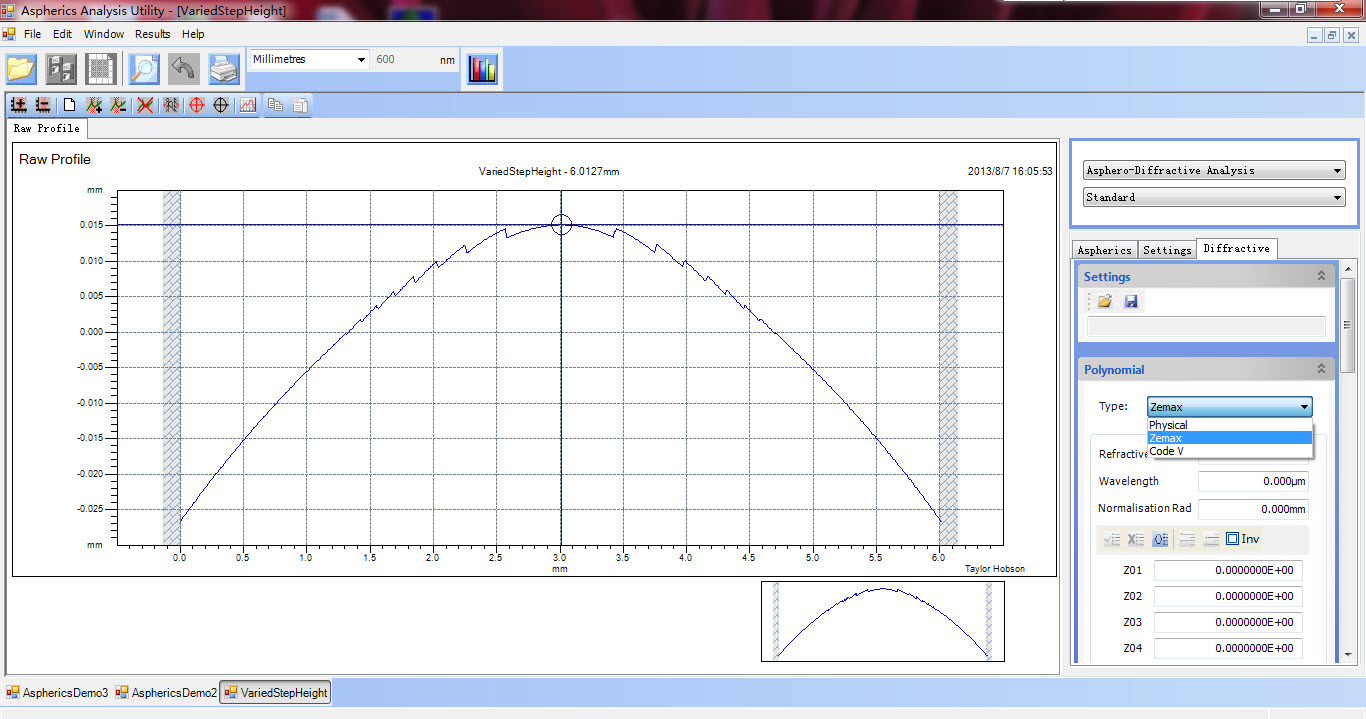Switch to the Aspherics tab
Screen dimensions: 1366x719
coord(1105,250)
